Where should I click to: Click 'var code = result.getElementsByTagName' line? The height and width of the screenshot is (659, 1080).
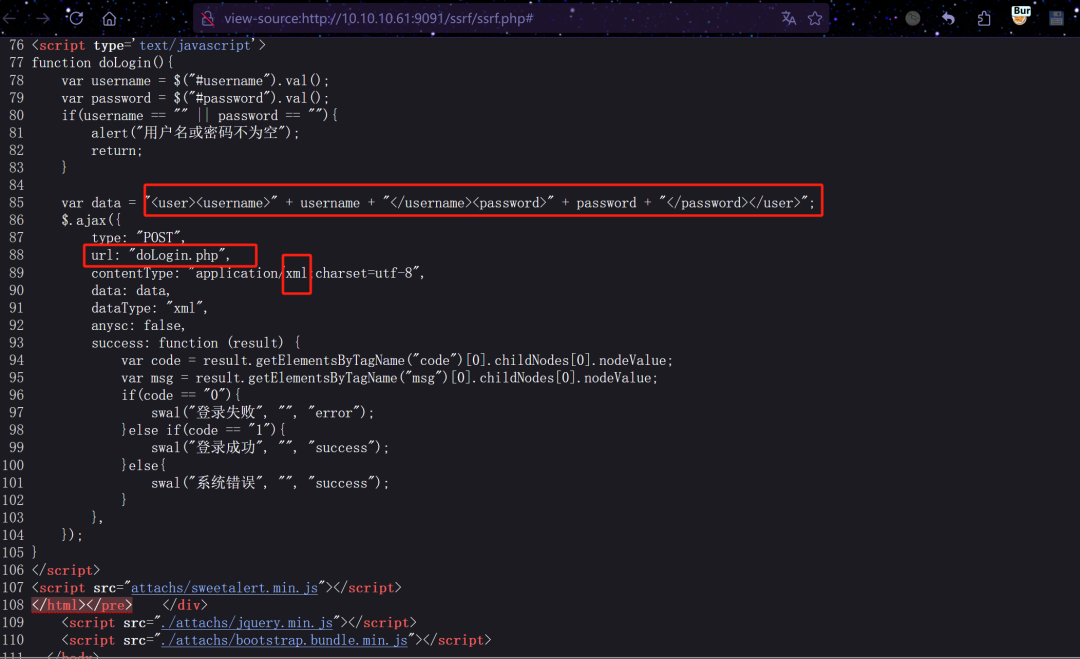coord(397,360)
